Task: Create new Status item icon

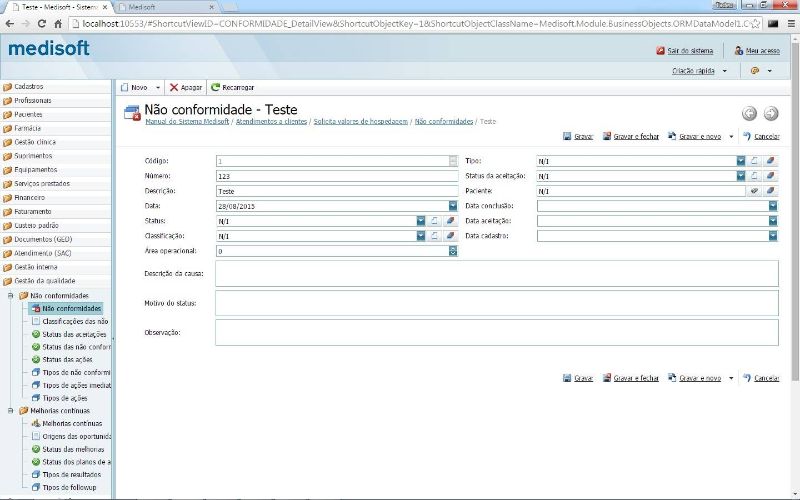Action: tap(434, 221)
